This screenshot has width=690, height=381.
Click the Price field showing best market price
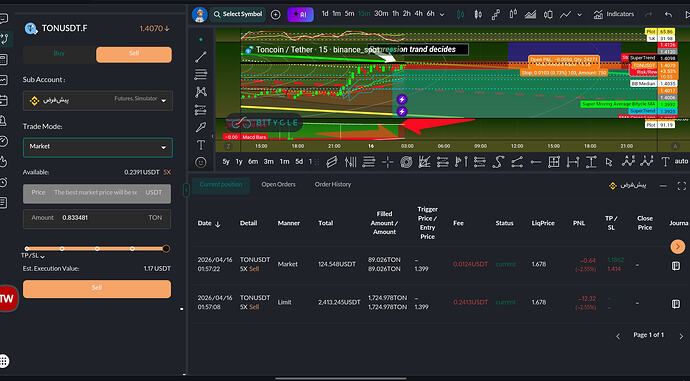click(x=97, y=194)
